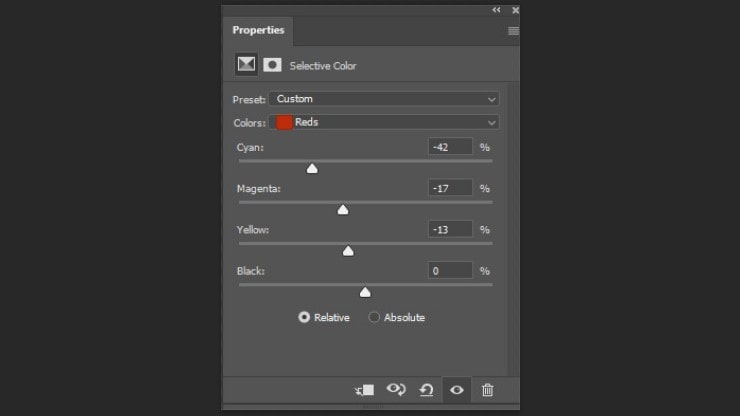
Task: Click the Cyan value field showing -42
Action: tap(449, 147)
